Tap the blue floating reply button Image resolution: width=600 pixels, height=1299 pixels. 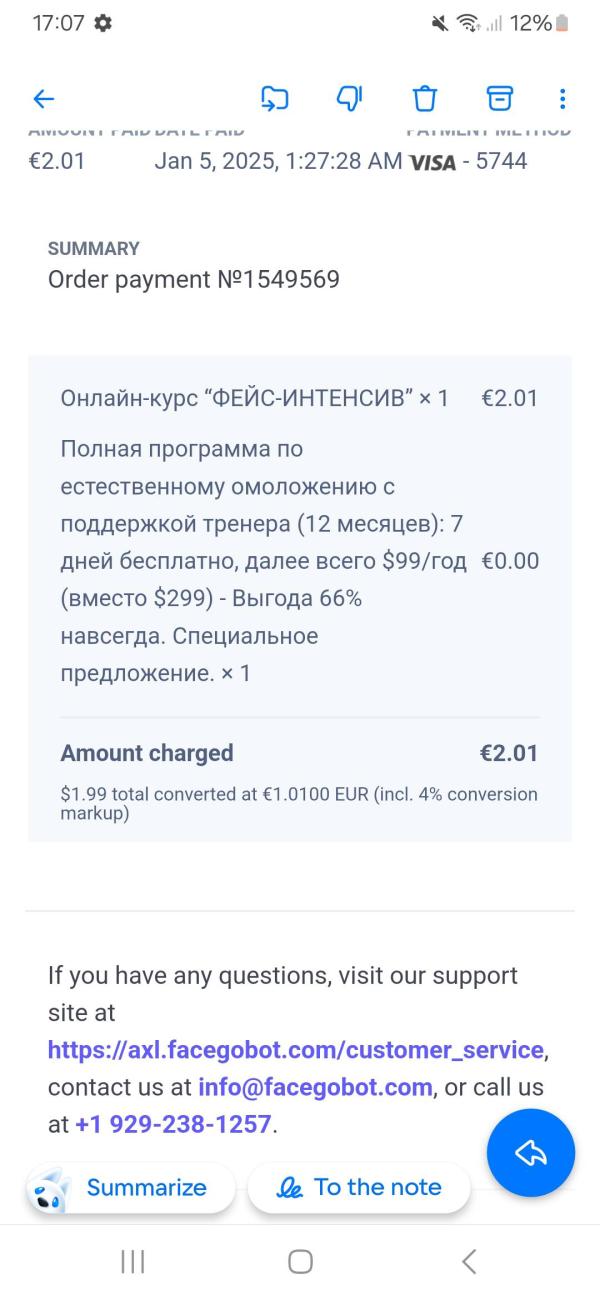coord(531,1153)
